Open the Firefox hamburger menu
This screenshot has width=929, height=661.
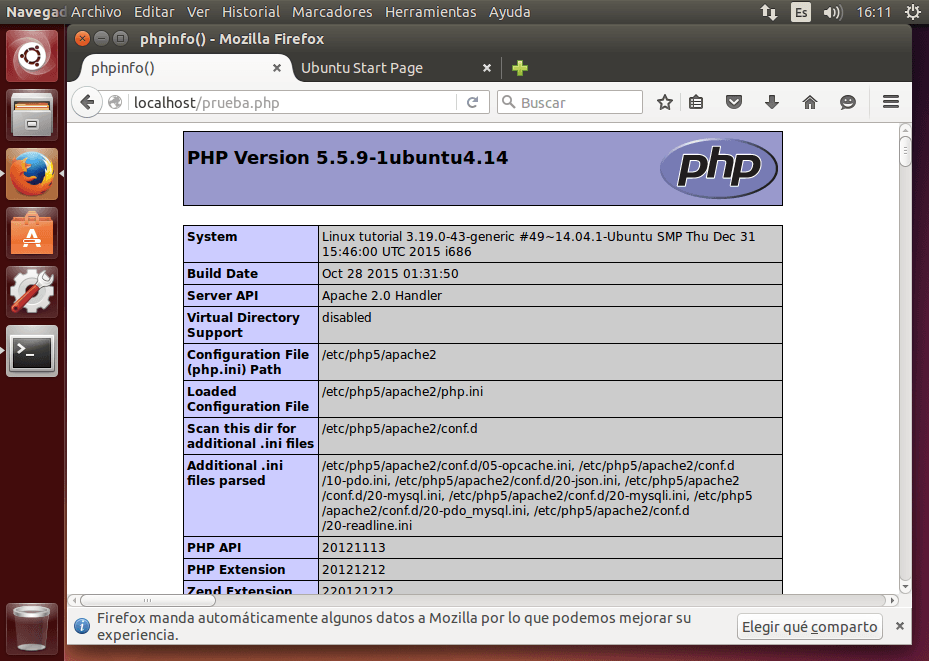pos(890,102)
